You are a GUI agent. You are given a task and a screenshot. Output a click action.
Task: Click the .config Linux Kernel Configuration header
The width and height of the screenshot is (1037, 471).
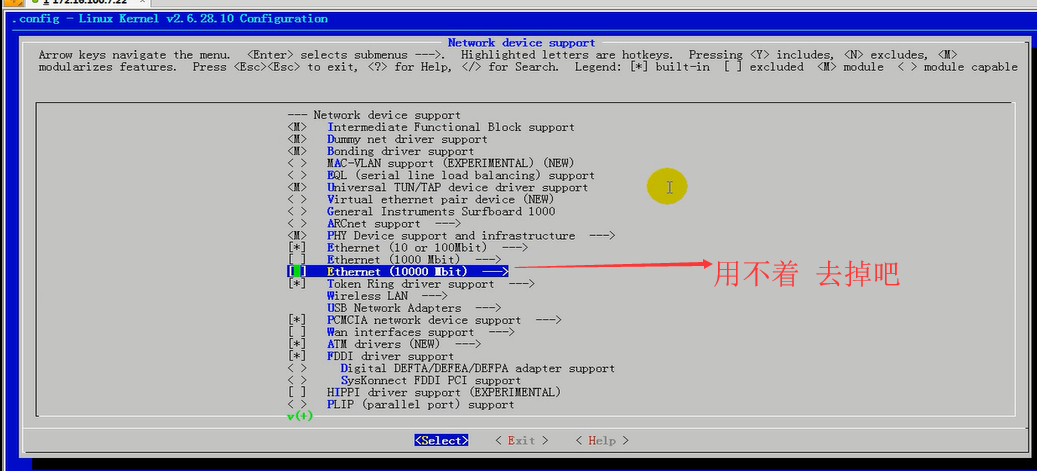click(169, 19)
